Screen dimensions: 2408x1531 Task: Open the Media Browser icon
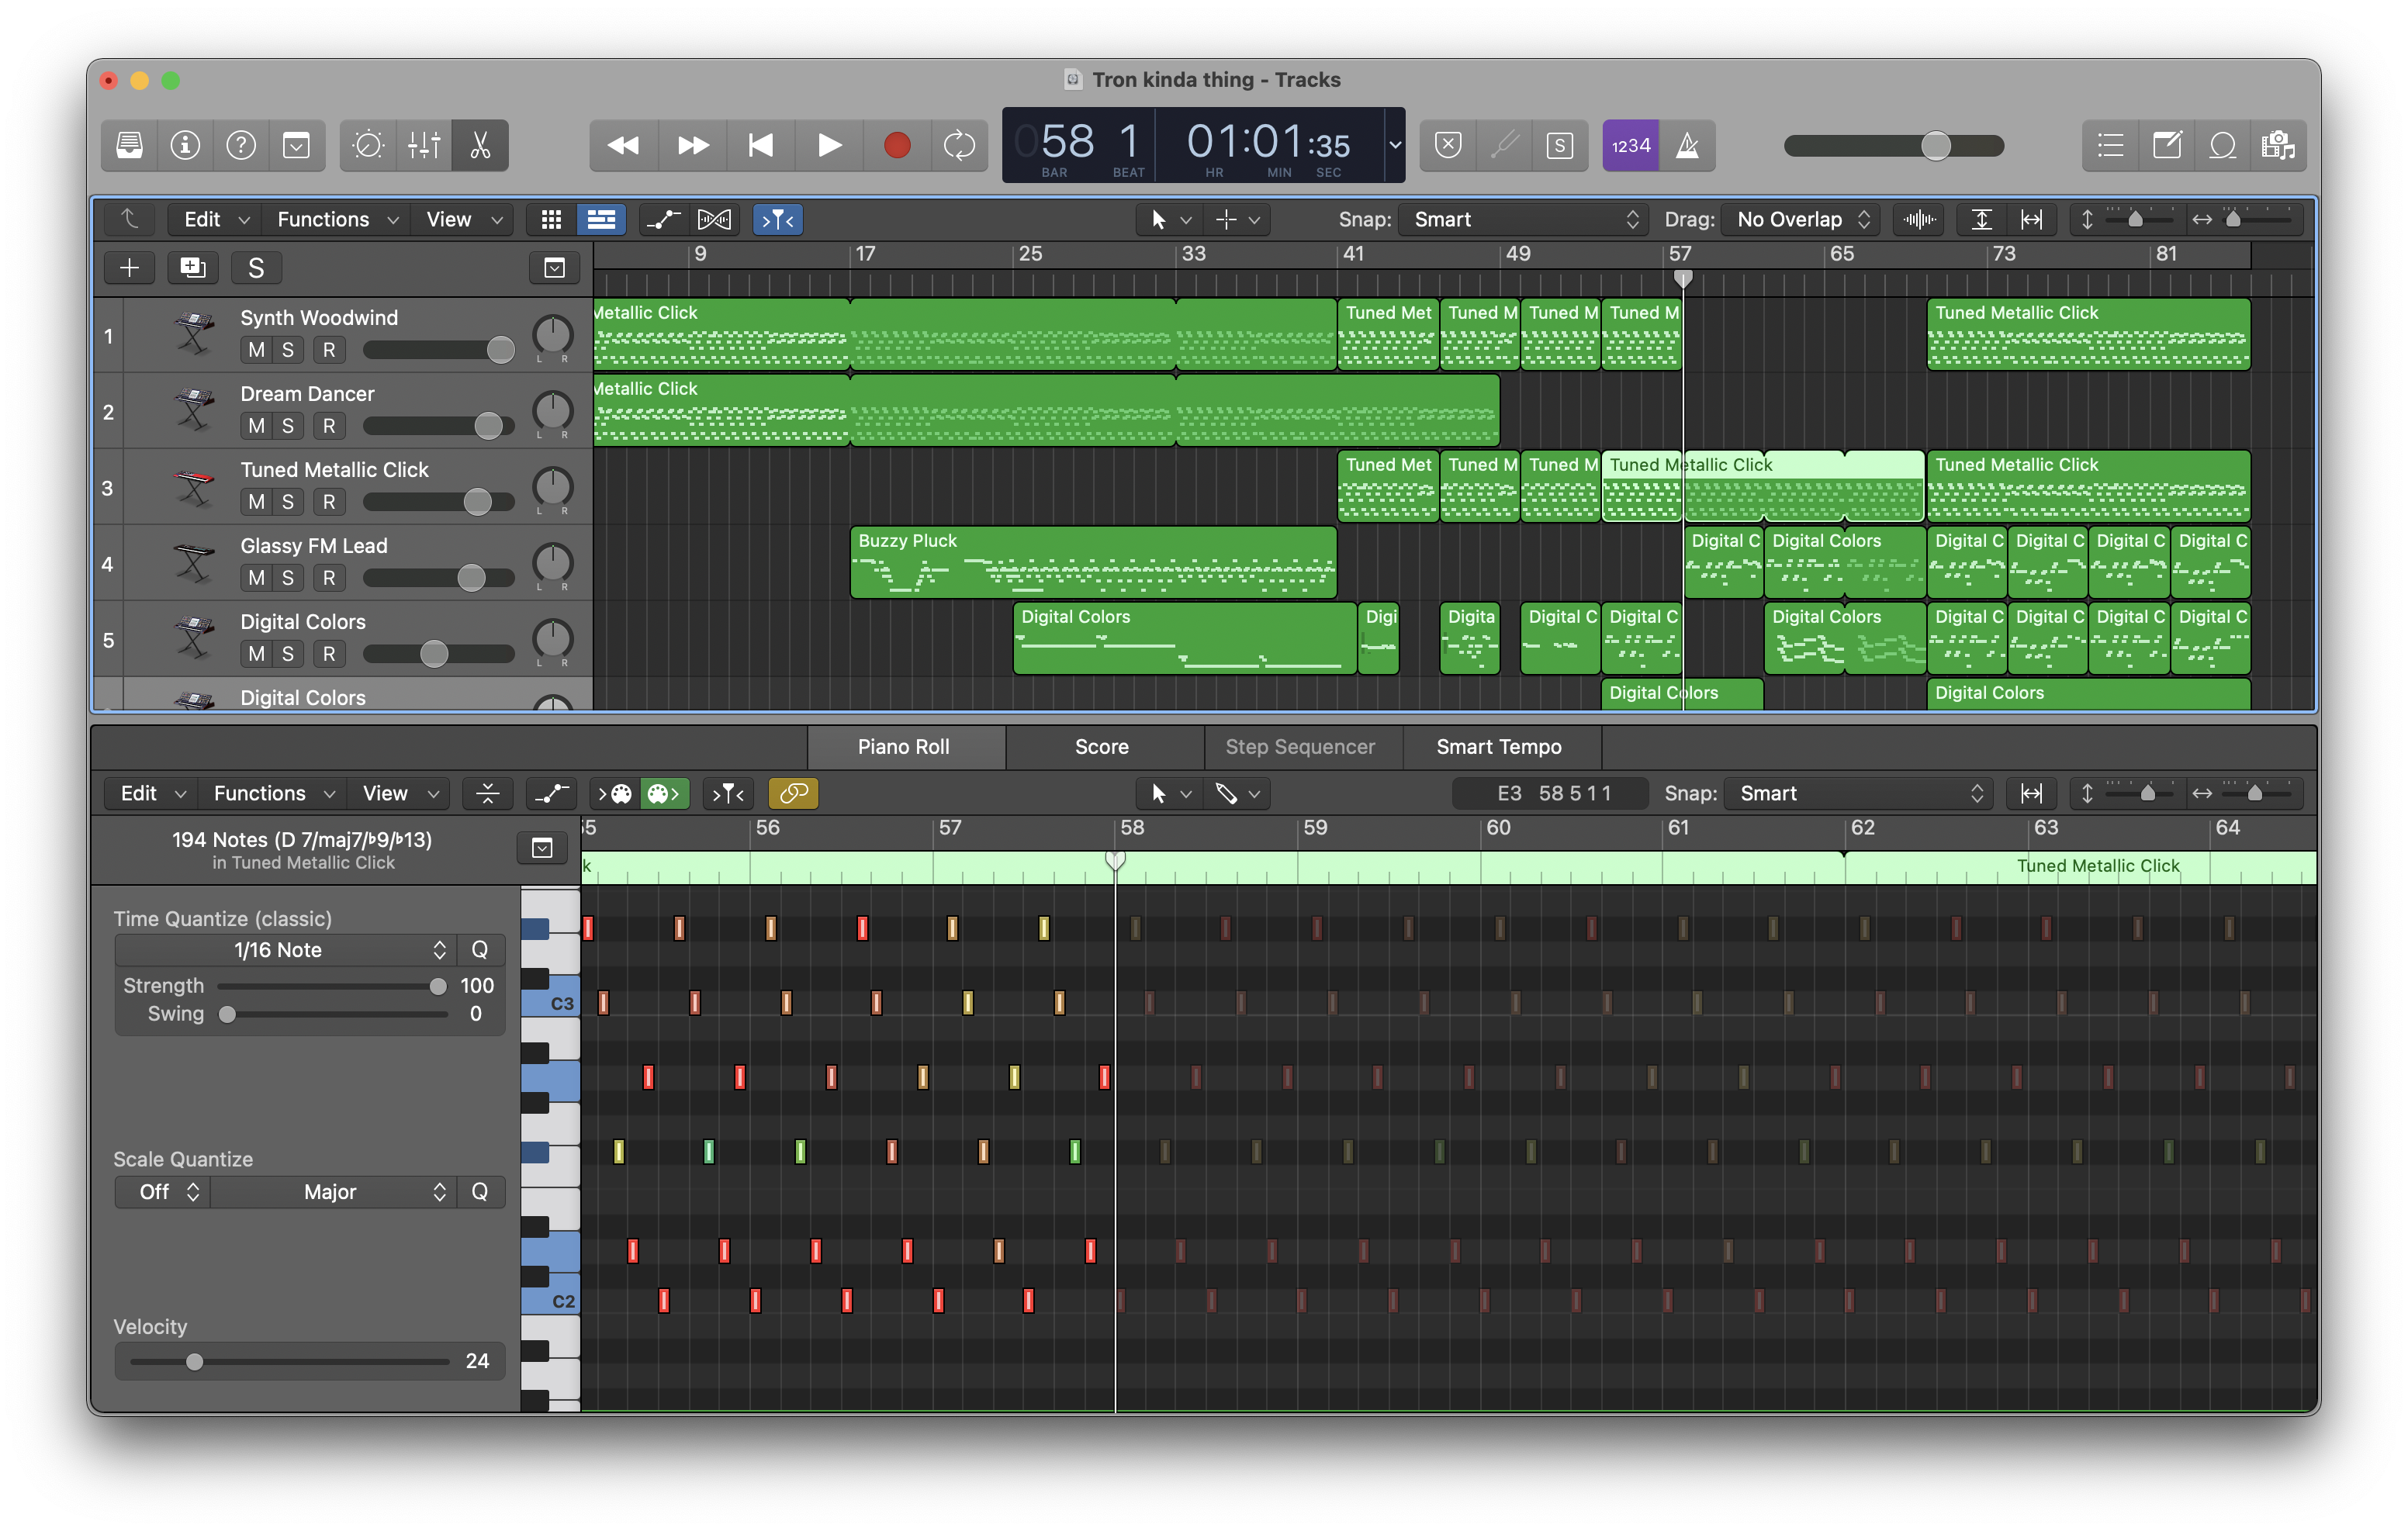point(2278,146)
